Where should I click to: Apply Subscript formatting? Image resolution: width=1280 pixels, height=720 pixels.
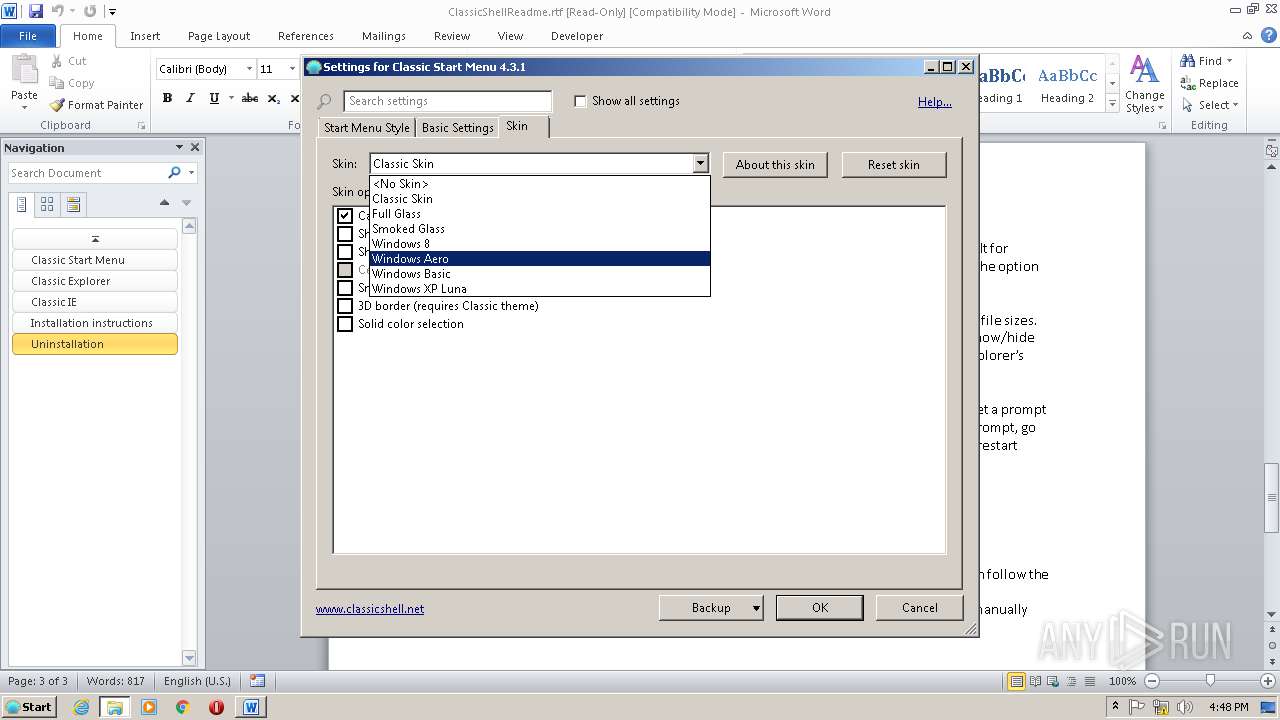point(274,98)
